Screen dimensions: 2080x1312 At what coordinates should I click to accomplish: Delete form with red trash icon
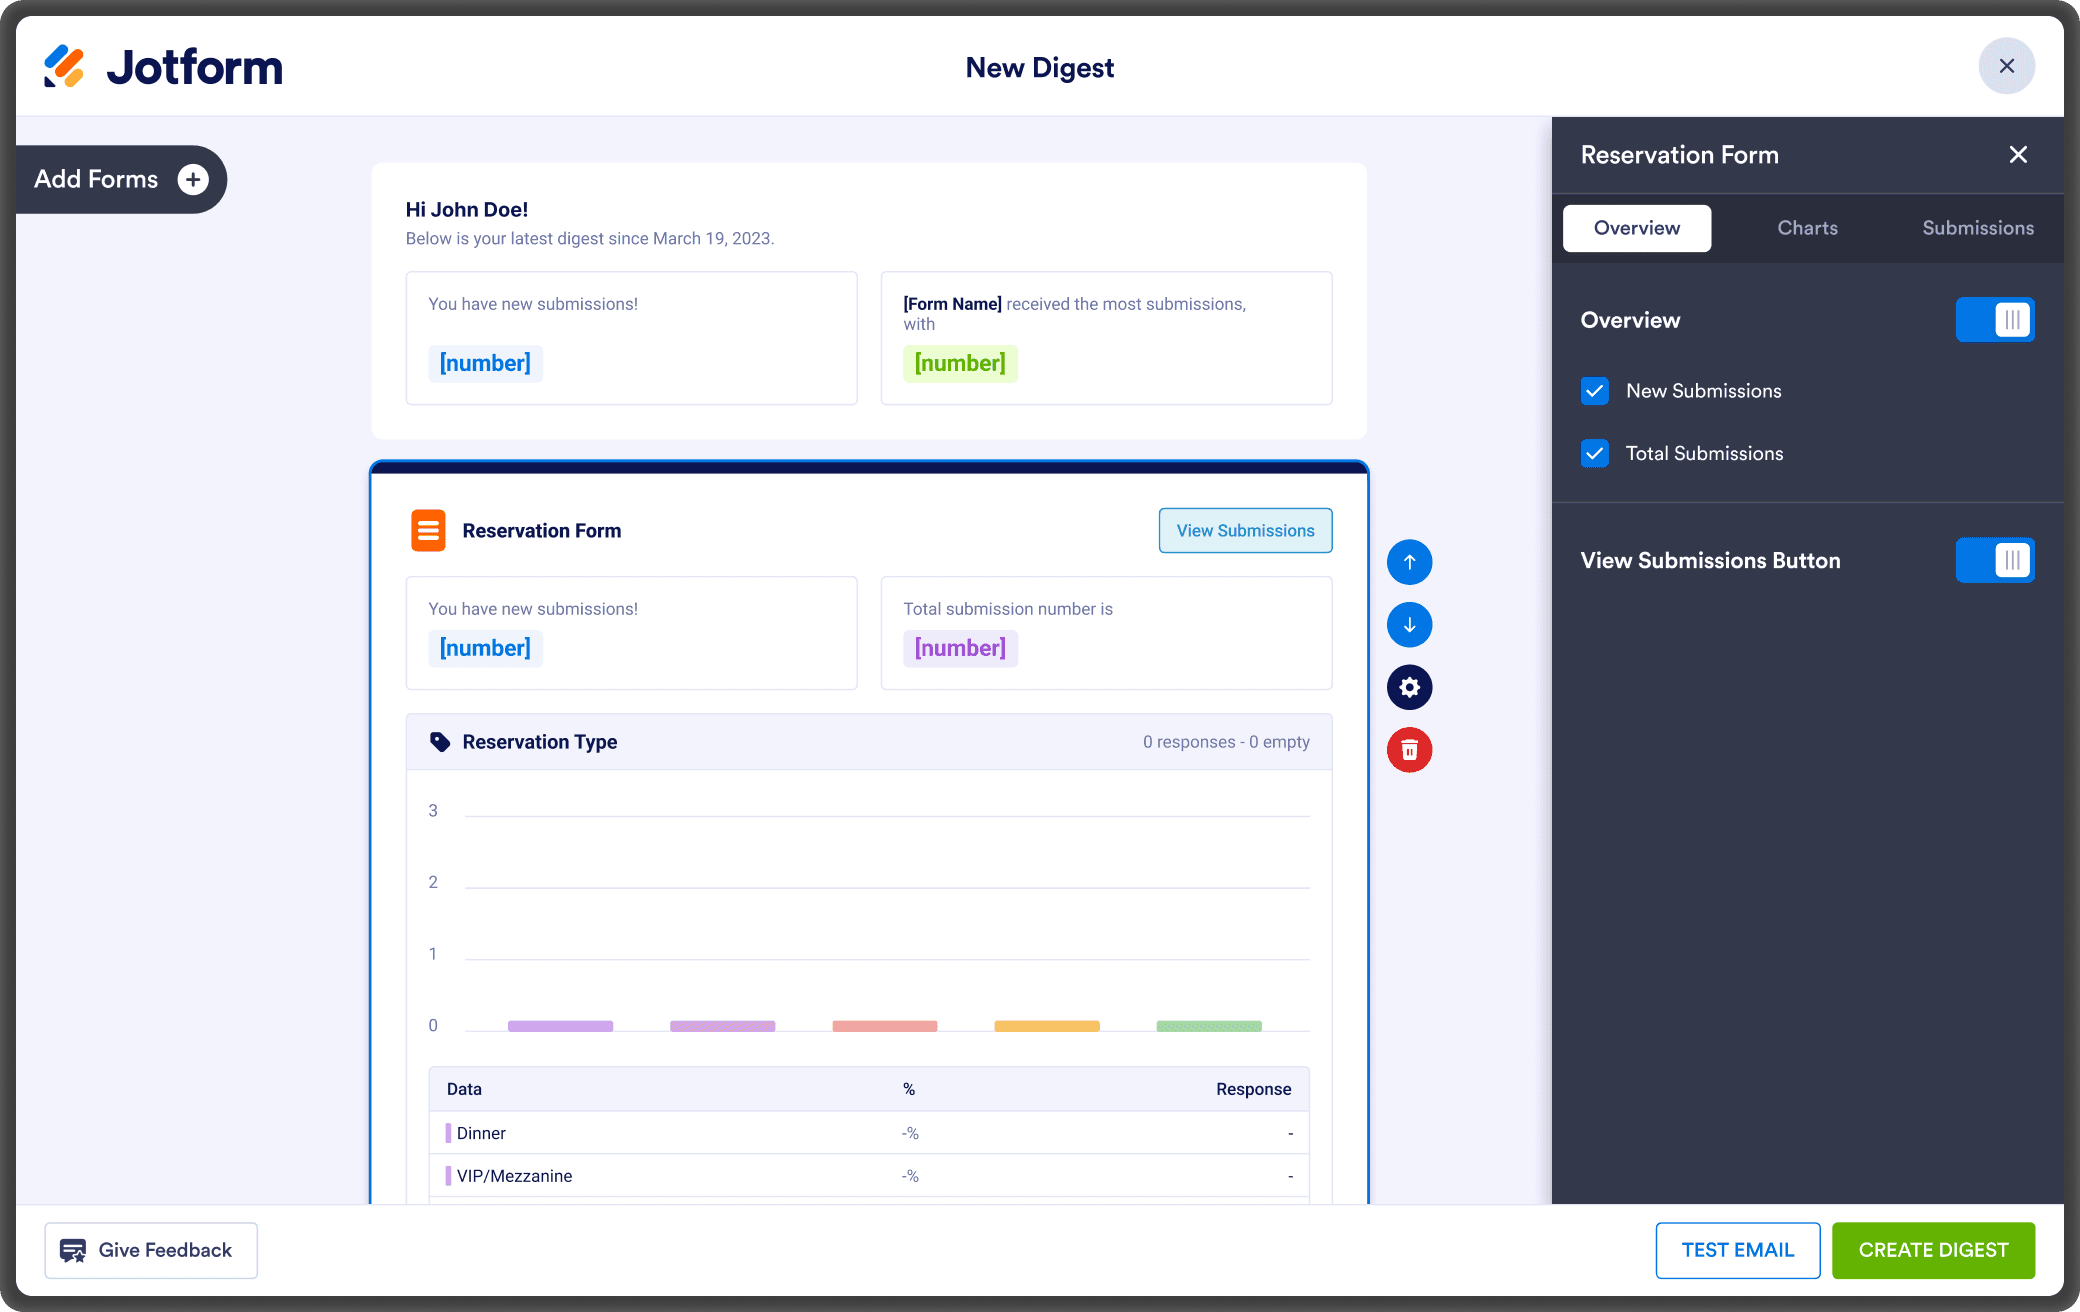coord(1409,750)
